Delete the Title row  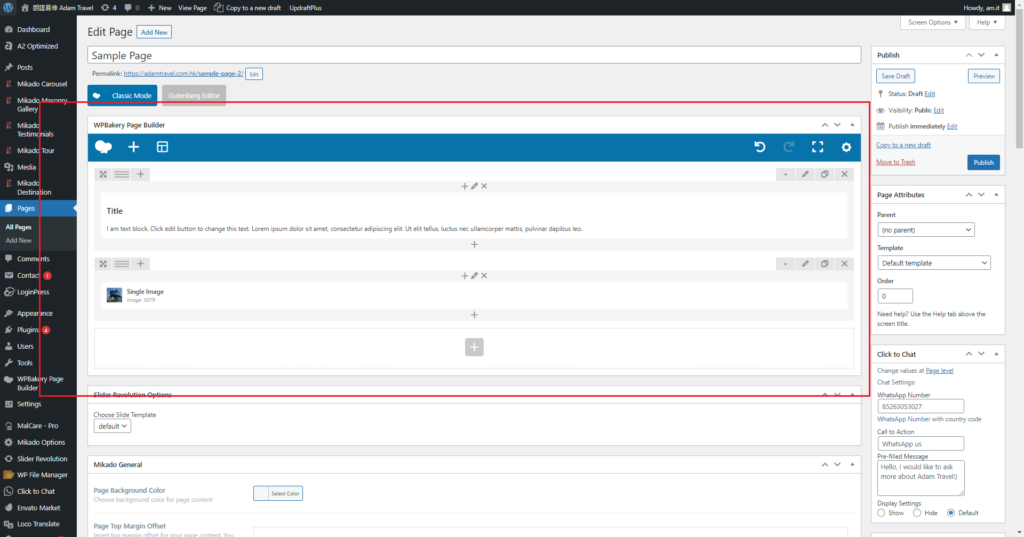pos(844,174)
